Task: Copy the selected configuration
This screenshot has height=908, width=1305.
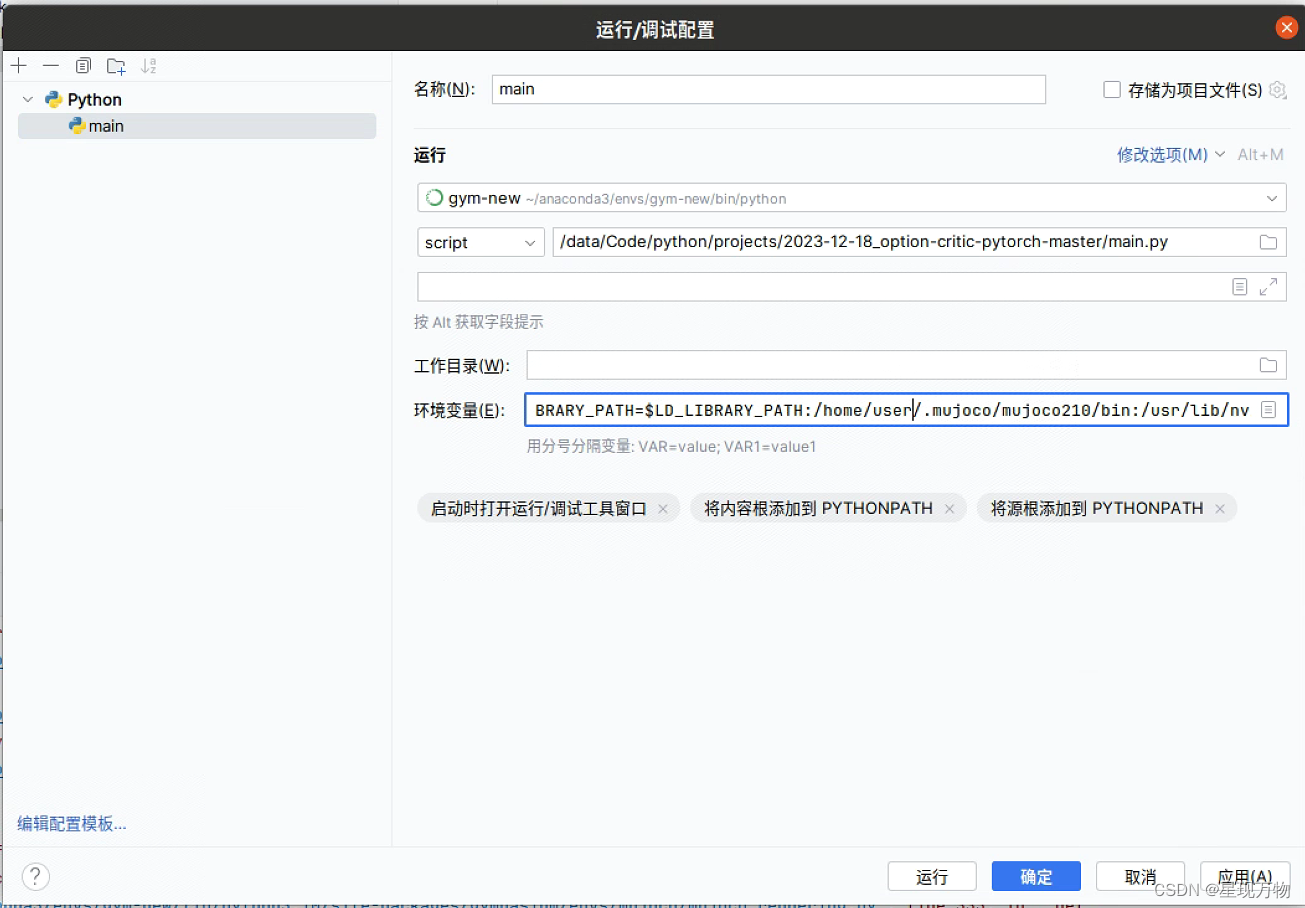Action: 84,66
